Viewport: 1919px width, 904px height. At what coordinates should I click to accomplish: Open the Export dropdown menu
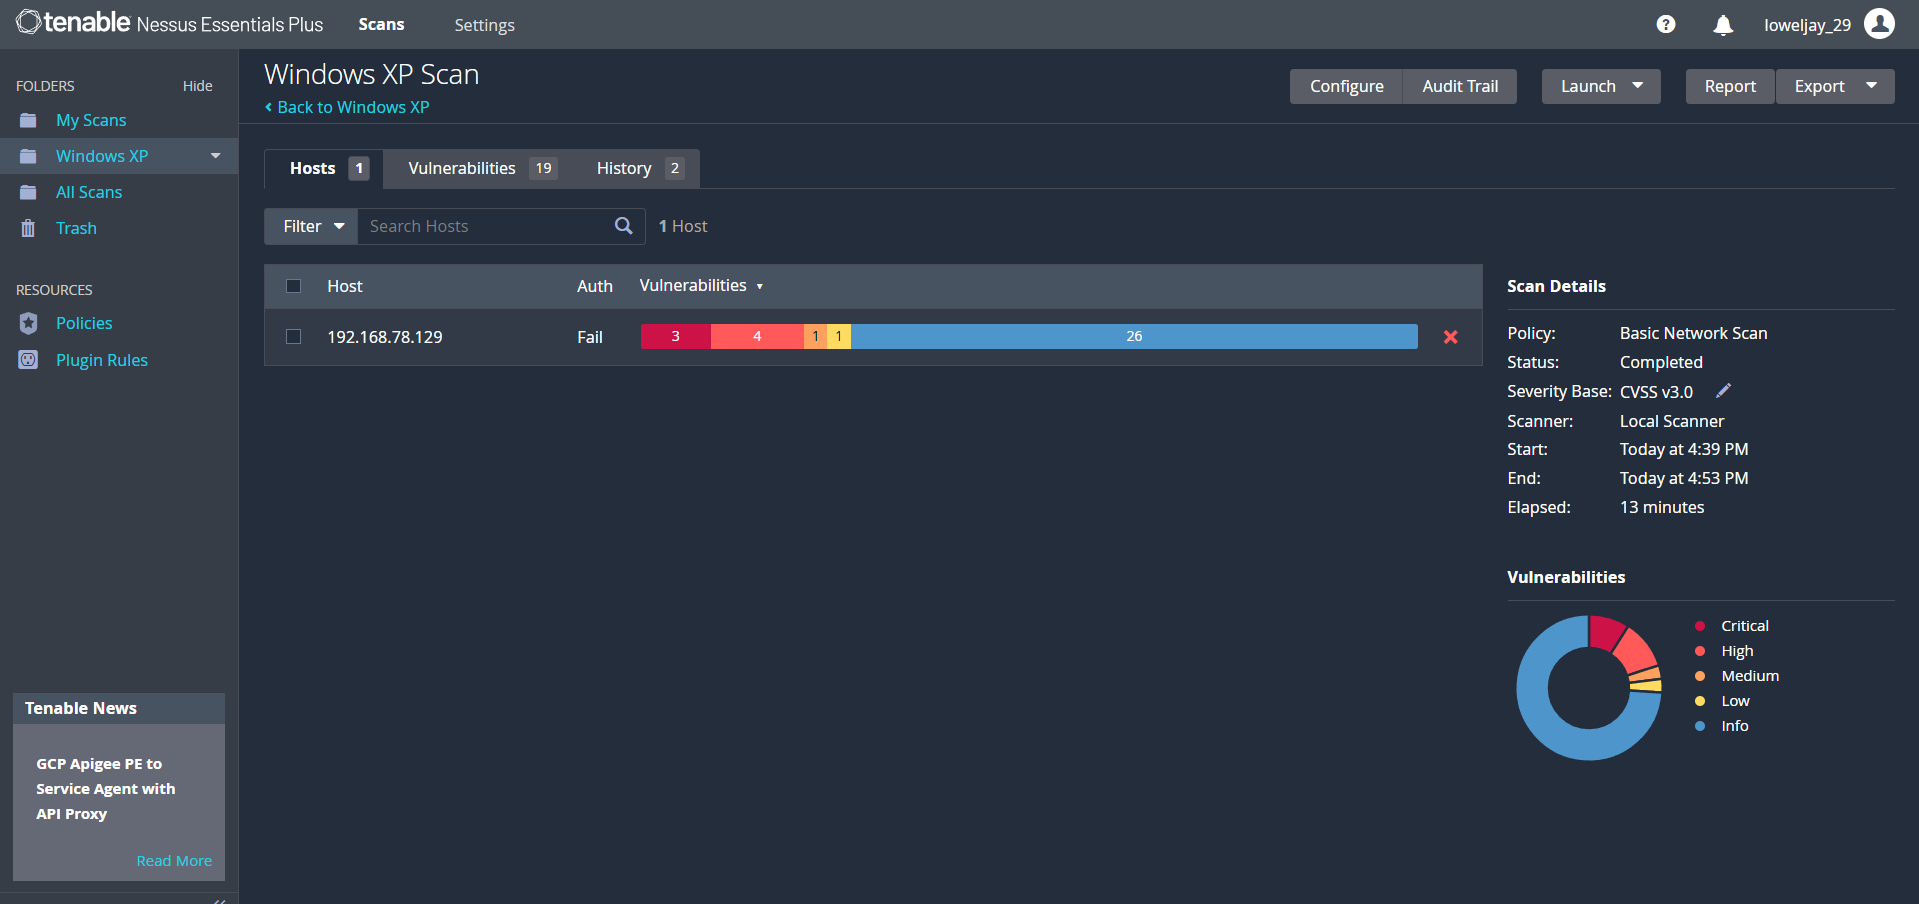pyautogui.click(x=1835, y=86)
